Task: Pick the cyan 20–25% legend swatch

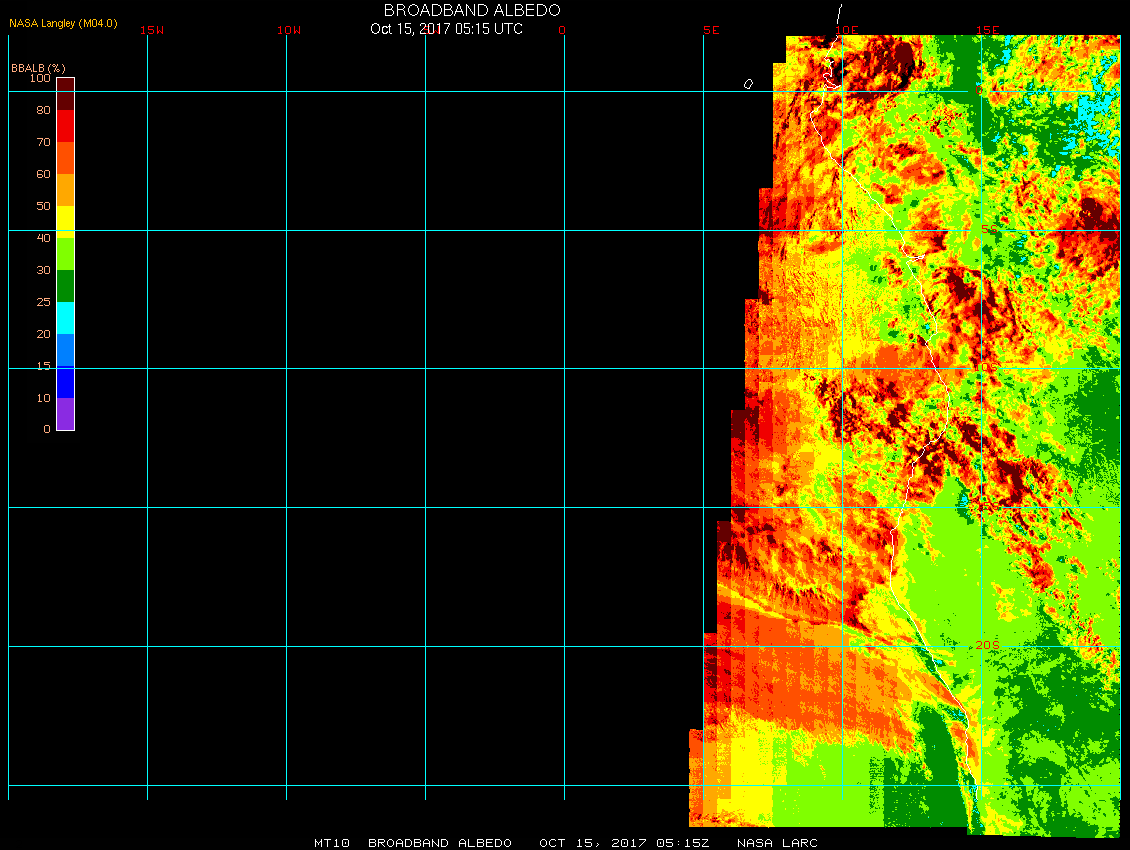Action: (x=65, y=317)
